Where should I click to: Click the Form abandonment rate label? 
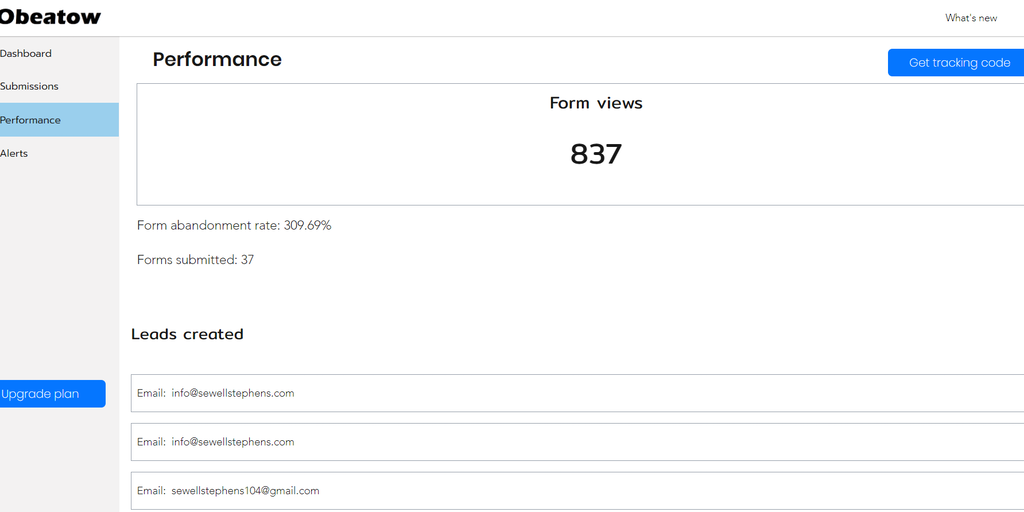pyautogui.click(x=208, y=226)
